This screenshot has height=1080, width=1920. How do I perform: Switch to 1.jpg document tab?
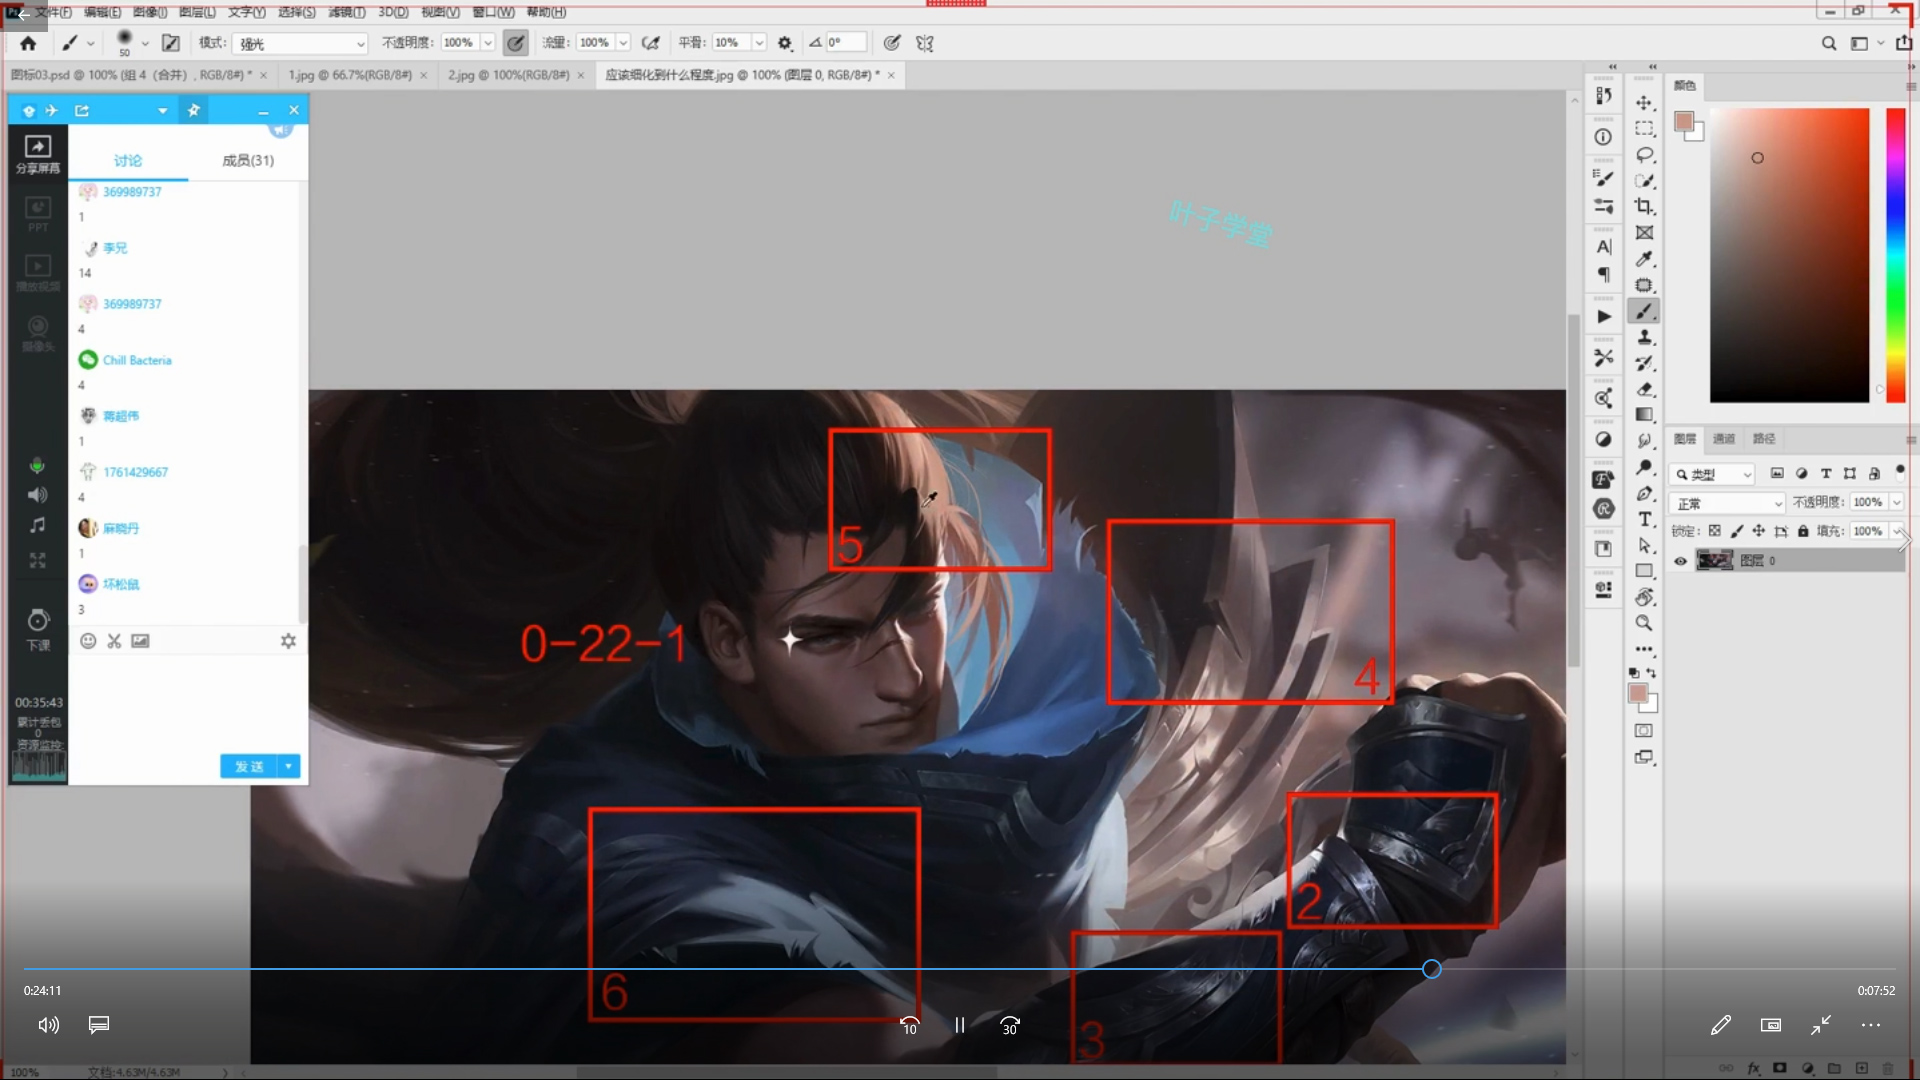pos(351,75)
